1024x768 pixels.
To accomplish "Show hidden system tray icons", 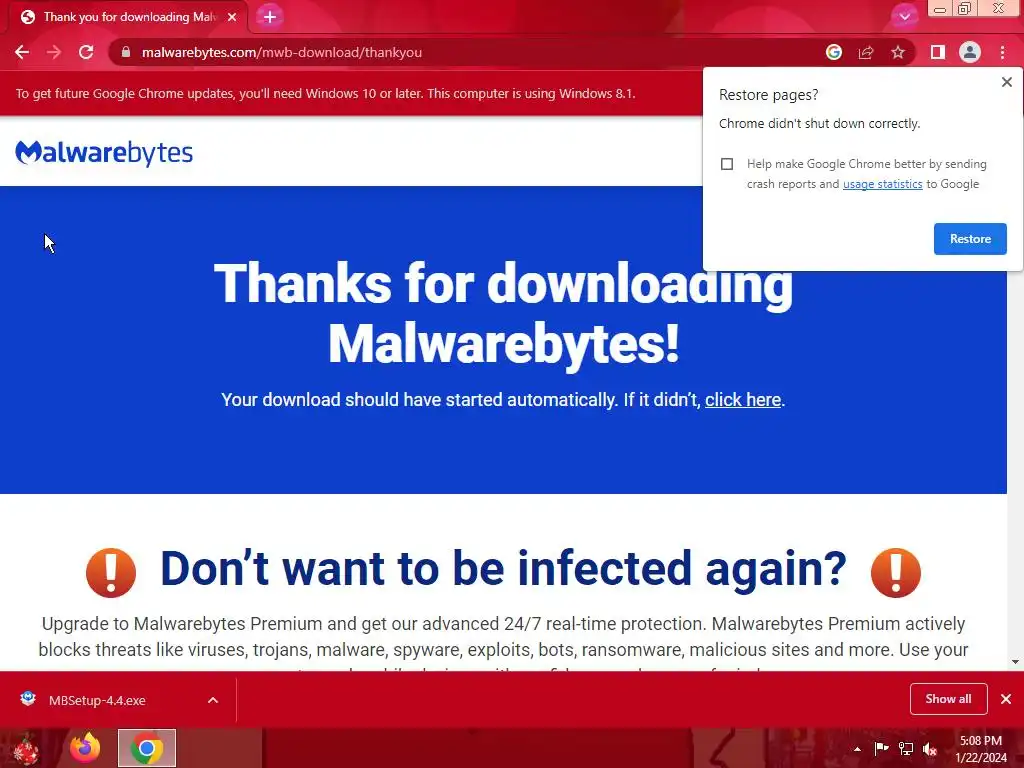I will coord(857,749).
